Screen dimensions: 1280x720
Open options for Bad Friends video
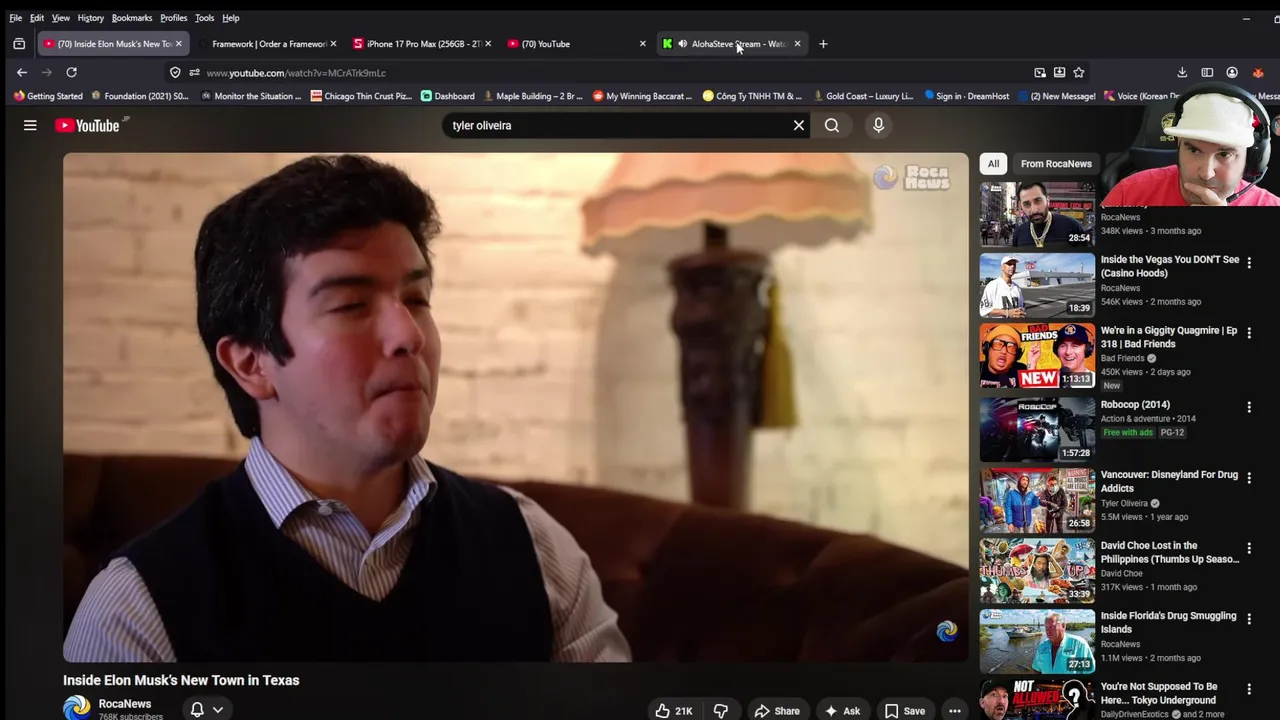(1249, 333)
